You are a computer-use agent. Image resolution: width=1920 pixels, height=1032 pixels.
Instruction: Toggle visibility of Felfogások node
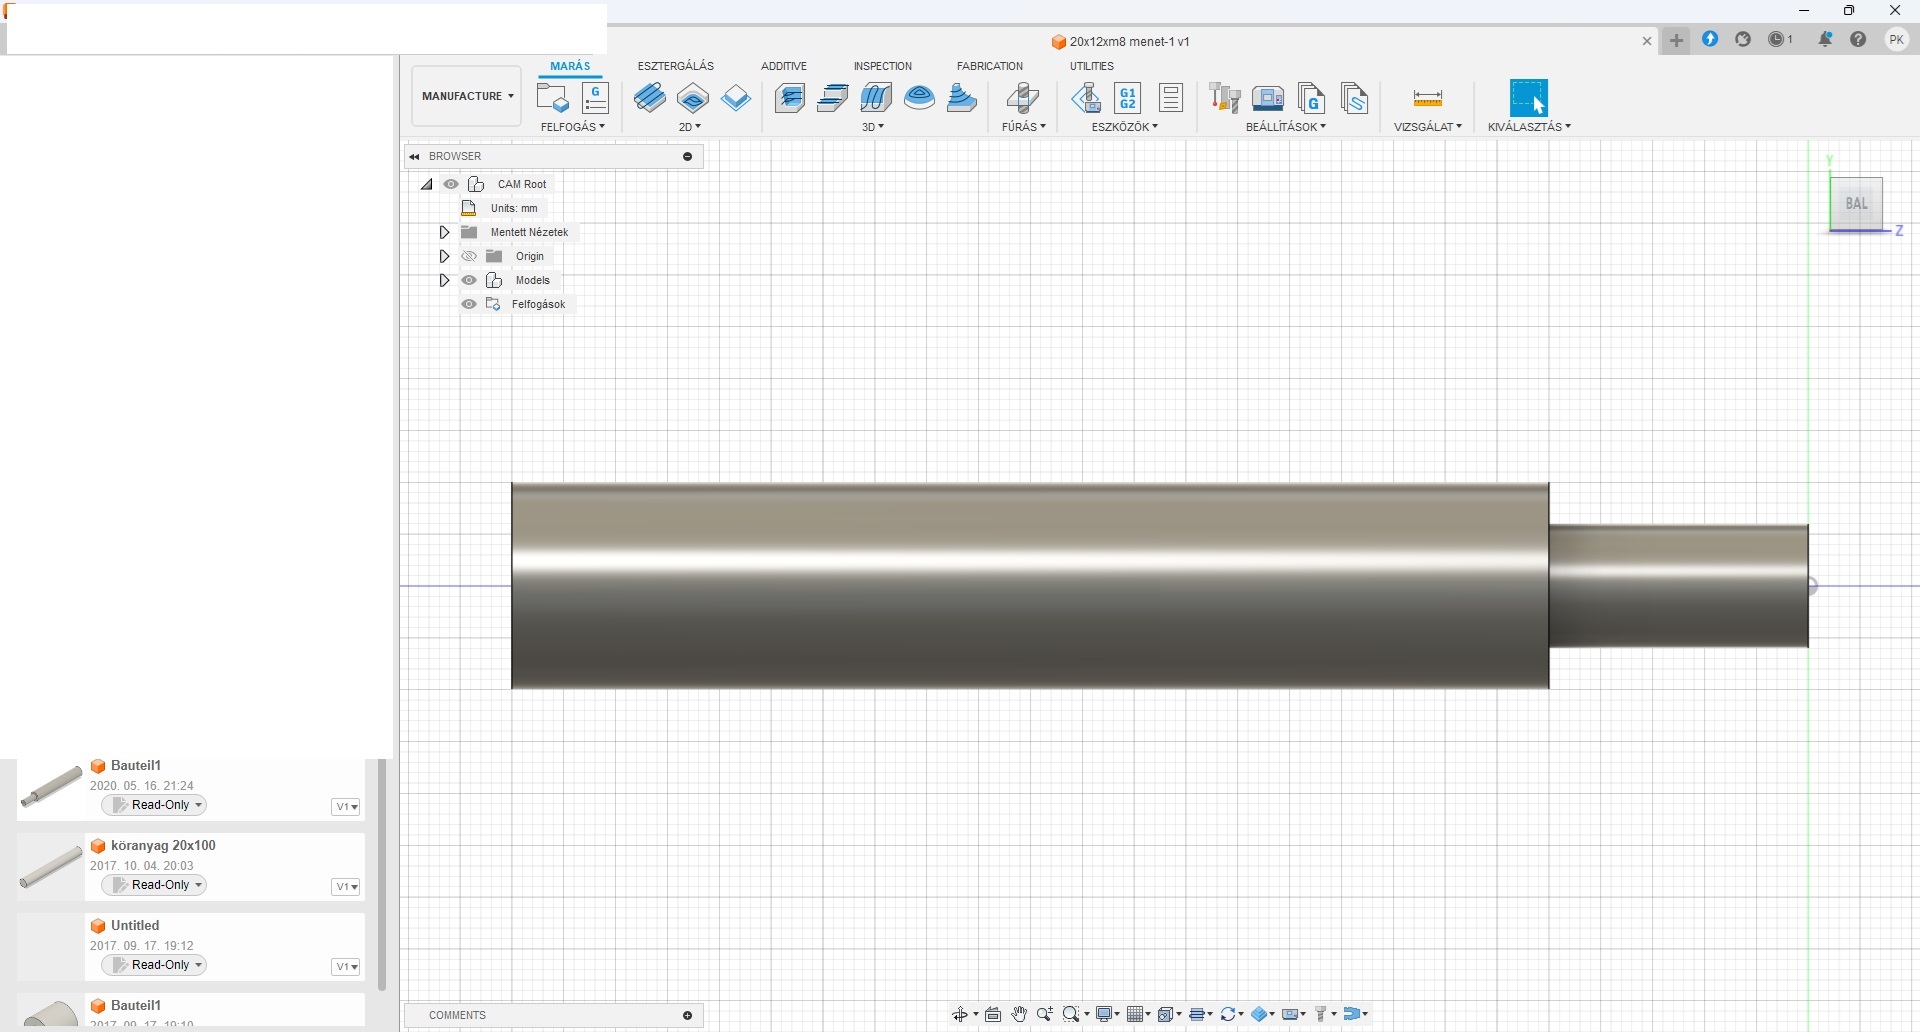pyautogui.click(x=469, y=304)
